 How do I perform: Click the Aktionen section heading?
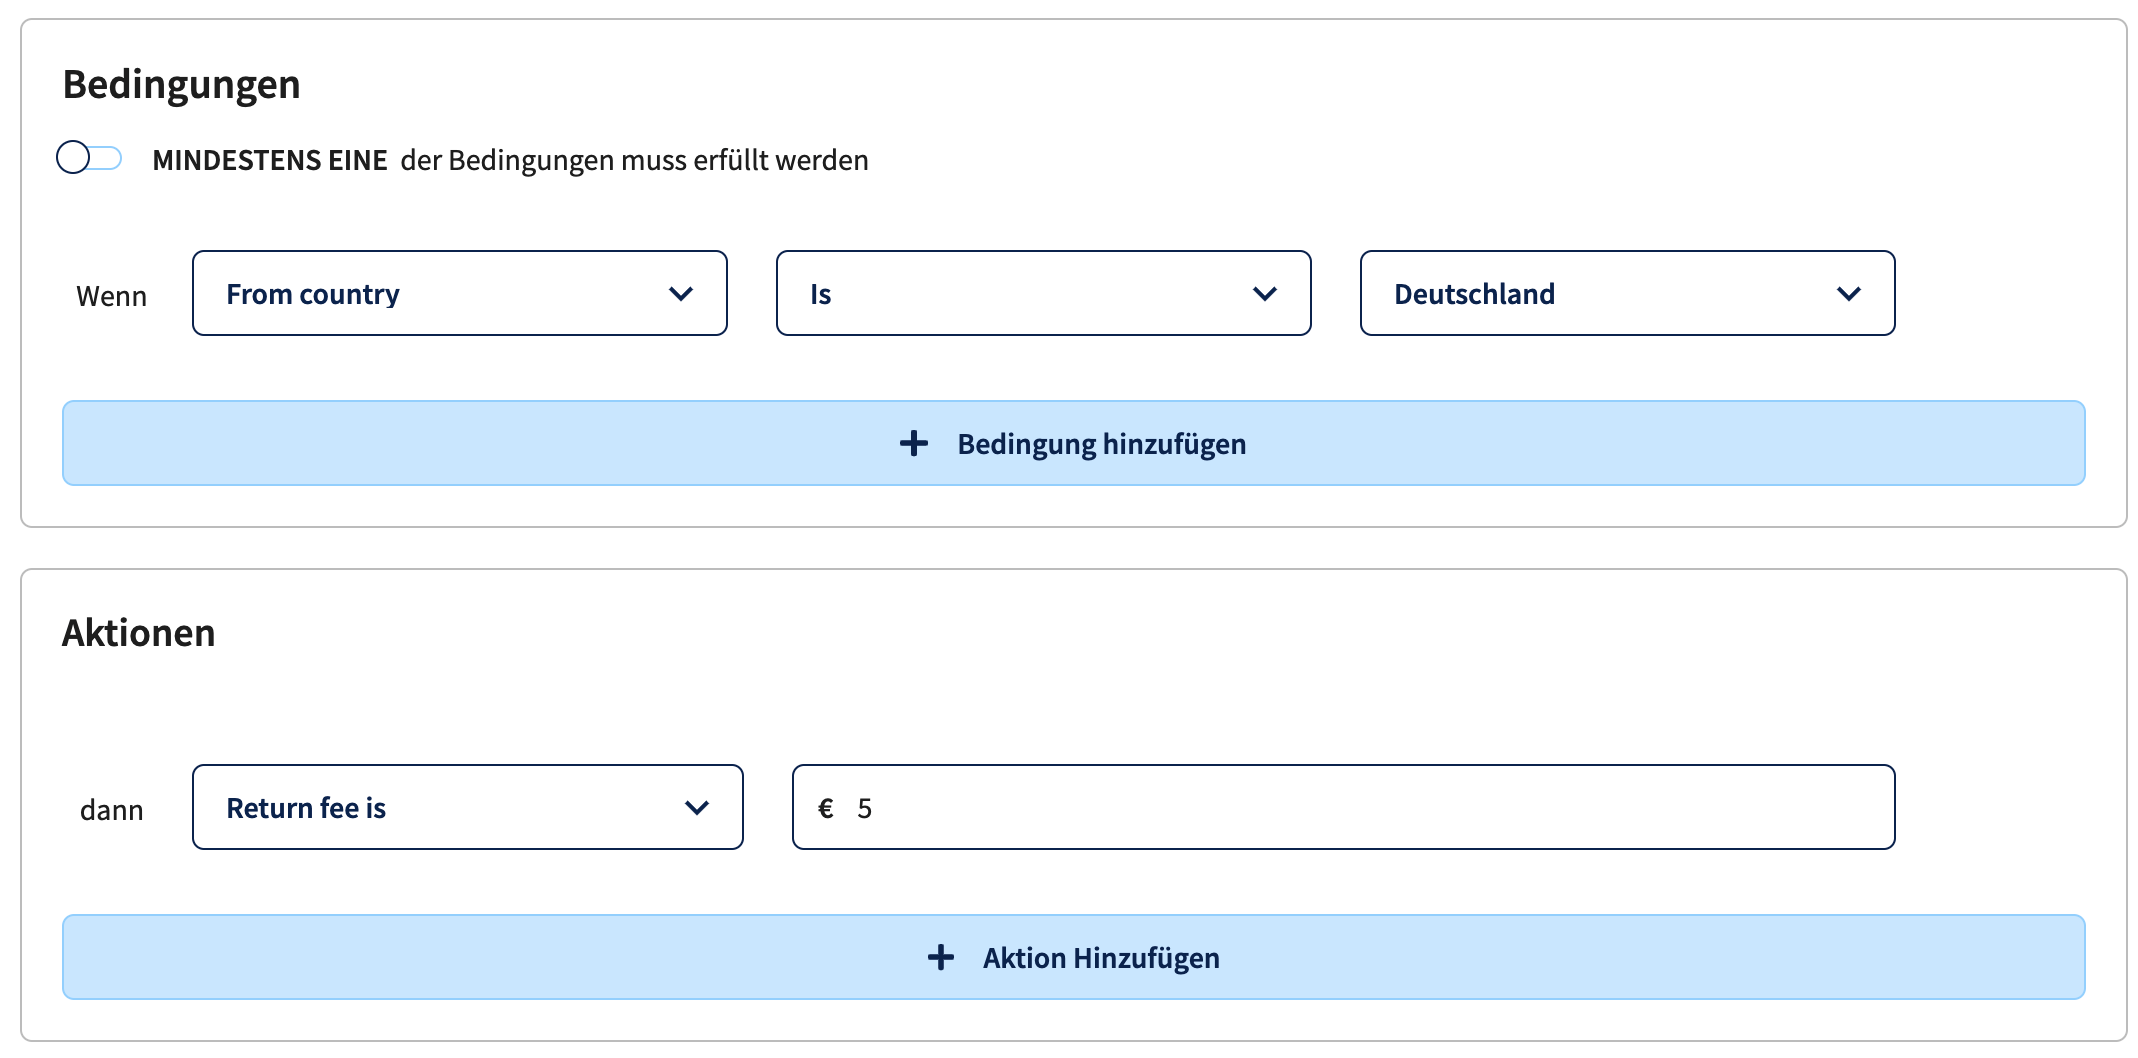pos(139,633)
